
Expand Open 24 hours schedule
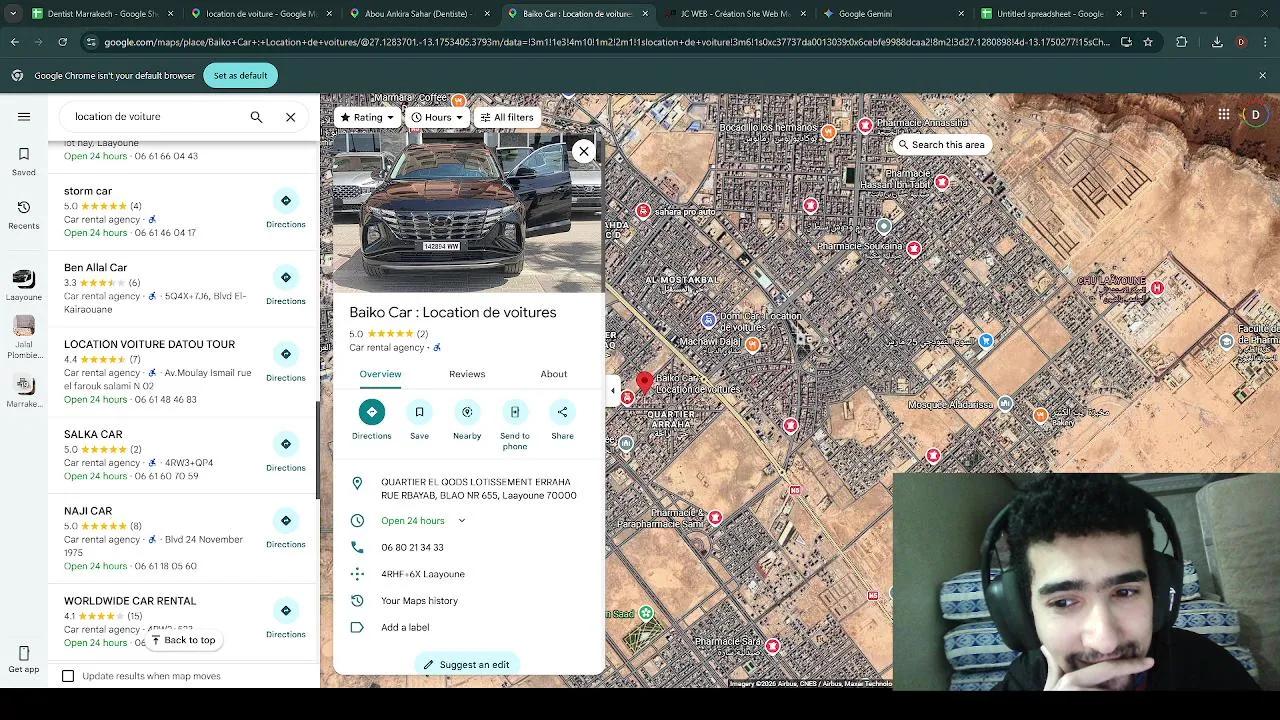(x=461, y=521)
